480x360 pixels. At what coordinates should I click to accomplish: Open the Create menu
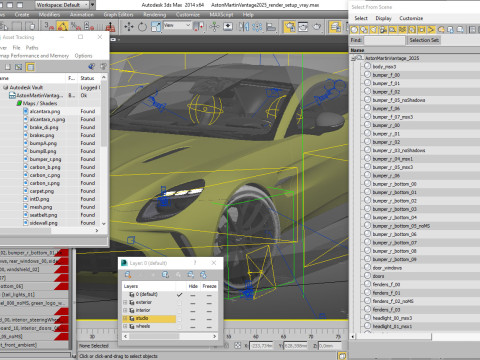coord(22,15)
